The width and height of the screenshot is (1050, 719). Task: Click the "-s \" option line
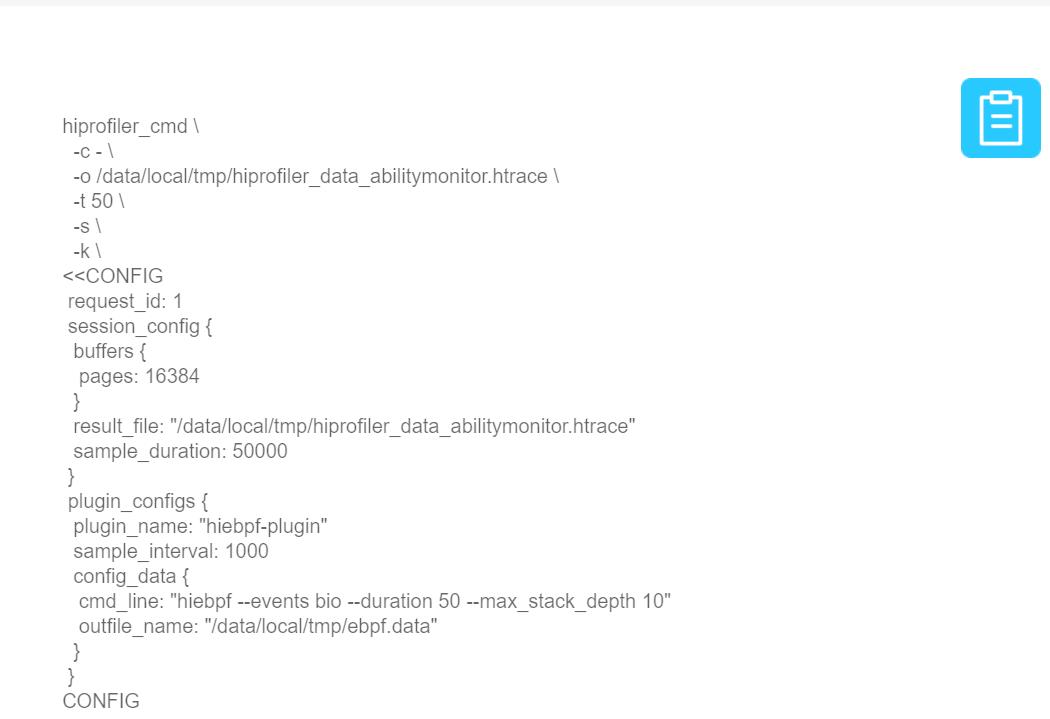(87, 227)
